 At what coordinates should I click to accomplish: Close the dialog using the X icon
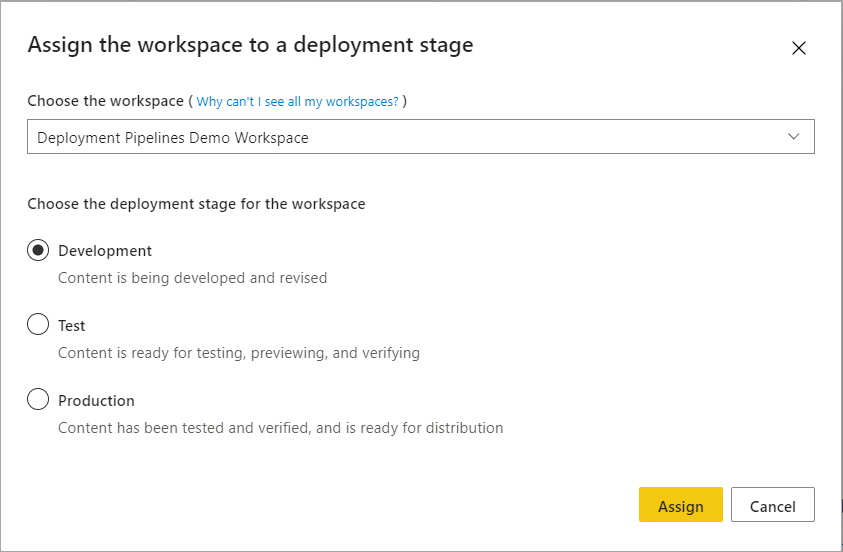tap(798, 48)
